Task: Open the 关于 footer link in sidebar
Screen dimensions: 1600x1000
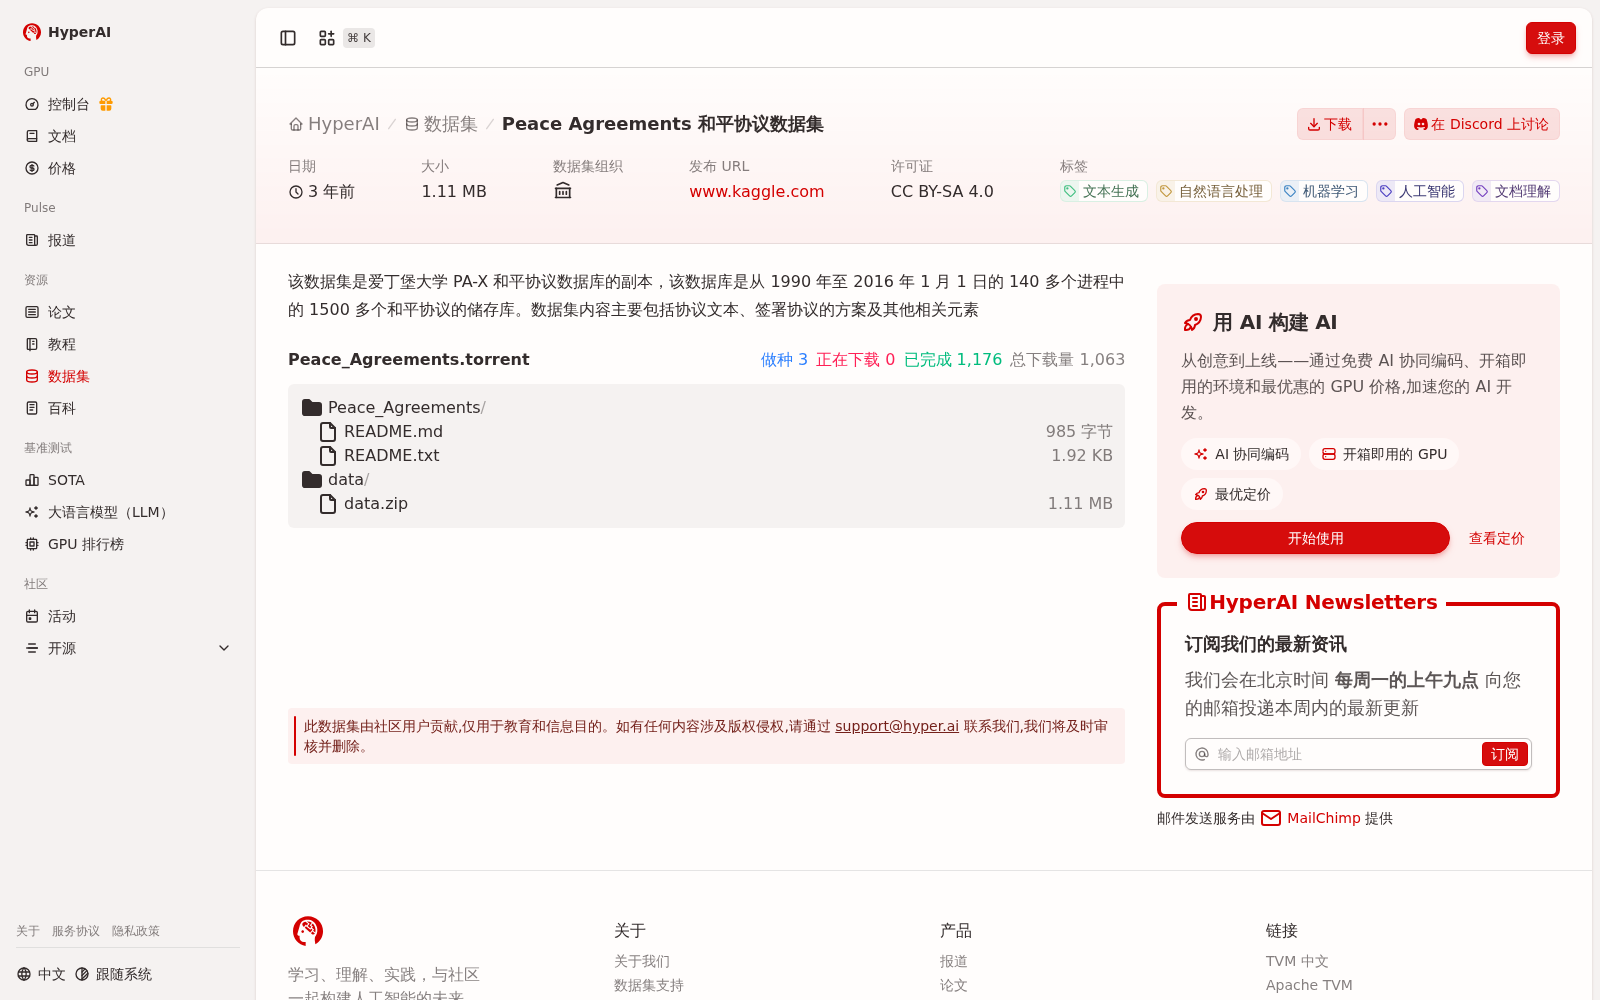Action: 28,931
